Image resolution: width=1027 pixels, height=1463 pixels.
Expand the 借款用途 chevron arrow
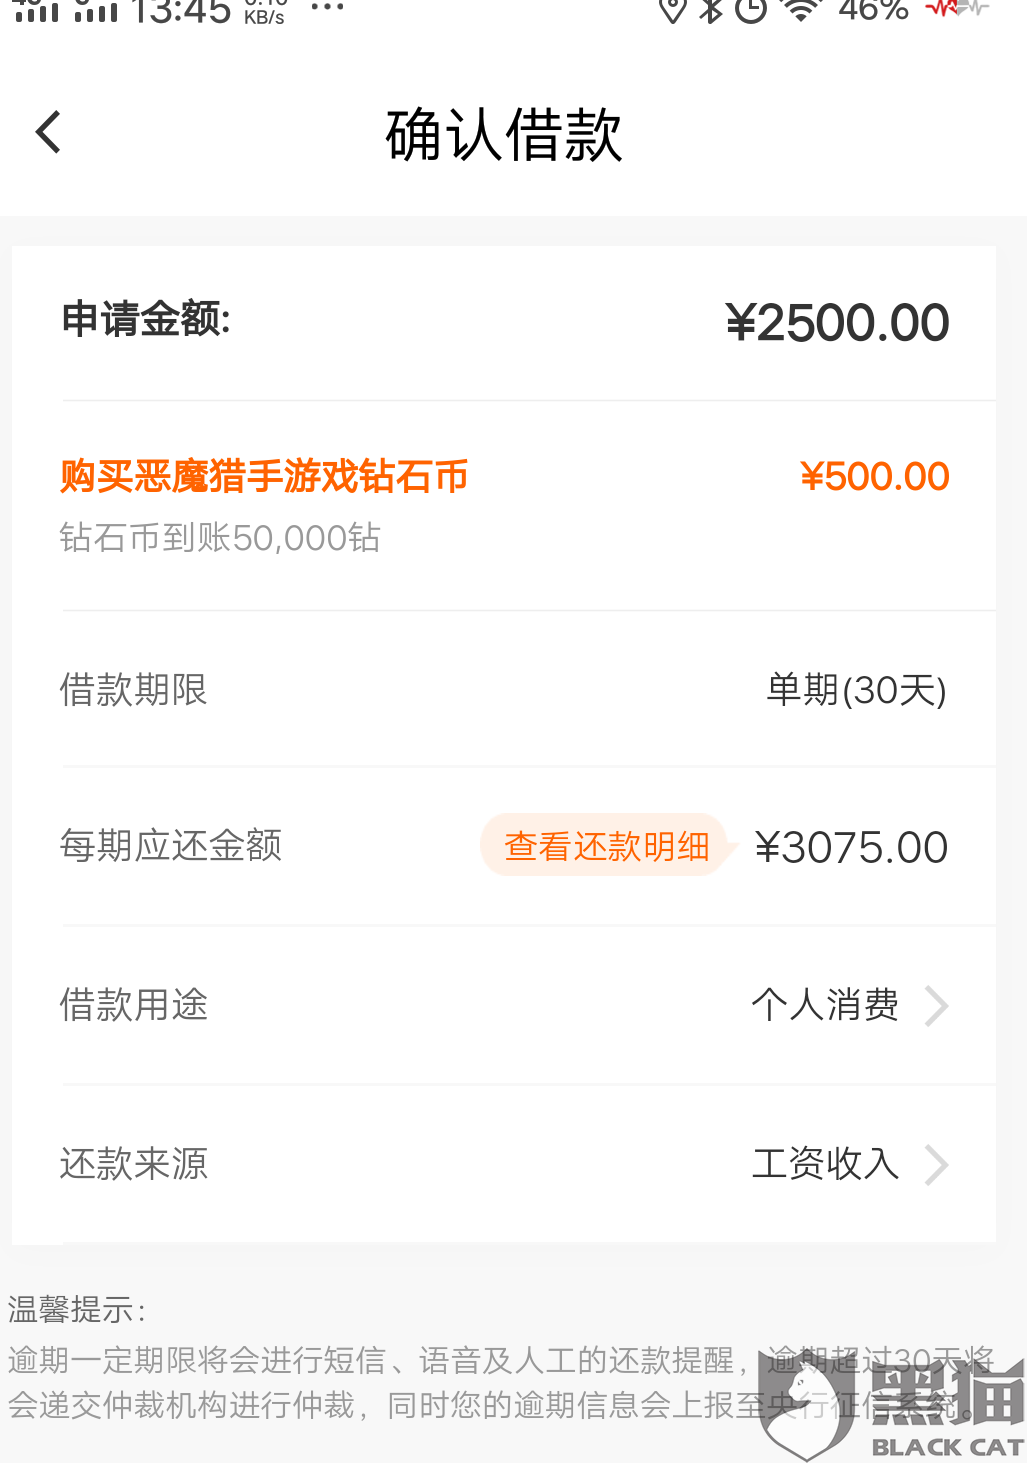coord(936,1006)
